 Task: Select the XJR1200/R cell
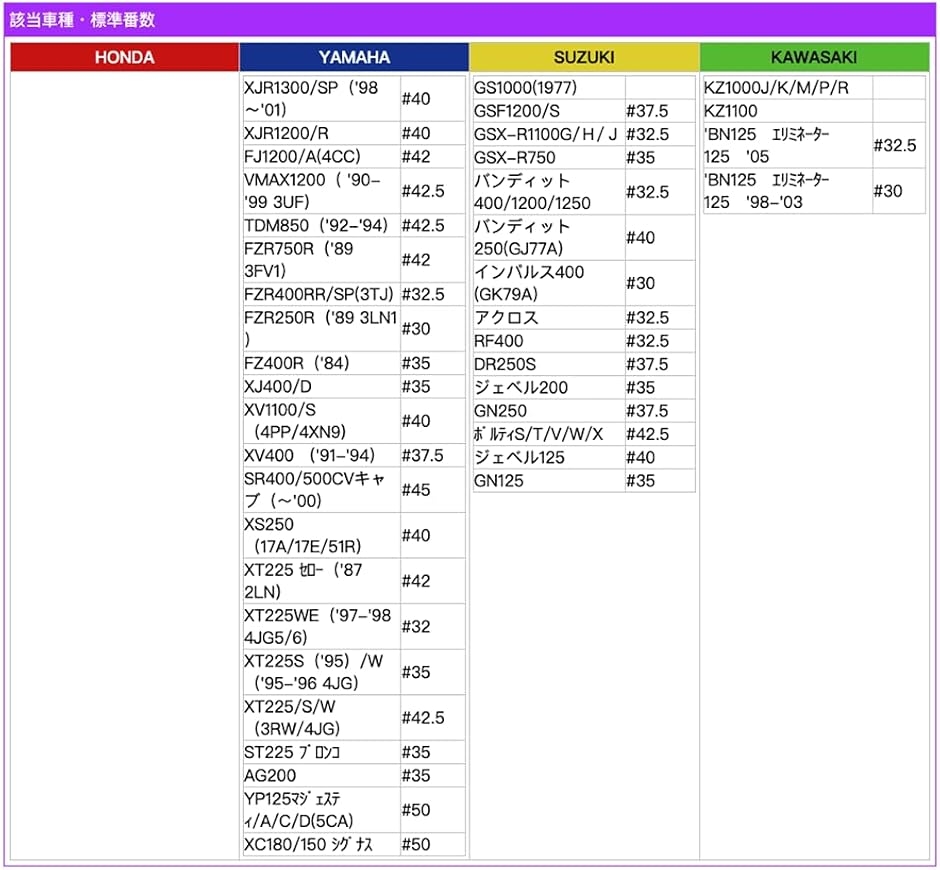(x=321, y=133)
